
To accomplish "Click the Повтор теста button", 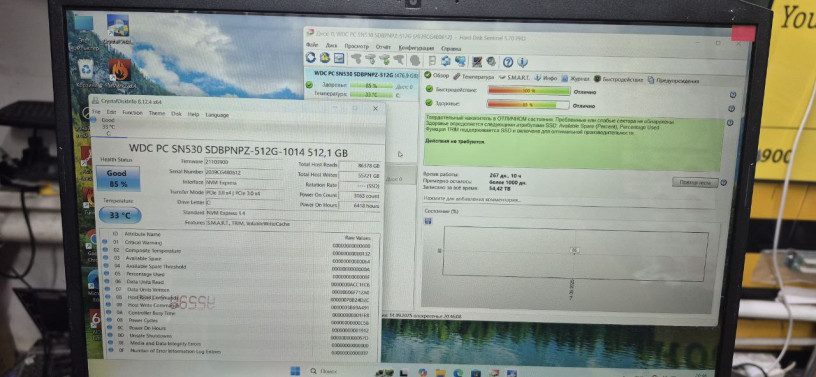I will [x=695, y=182].
